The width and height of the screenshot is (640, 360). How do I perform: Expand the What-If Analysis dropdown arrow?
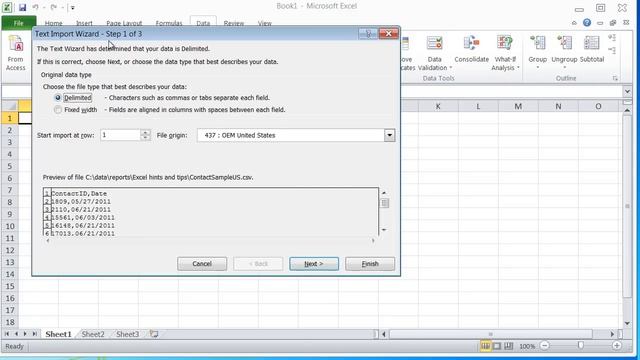tap(518, 68)
